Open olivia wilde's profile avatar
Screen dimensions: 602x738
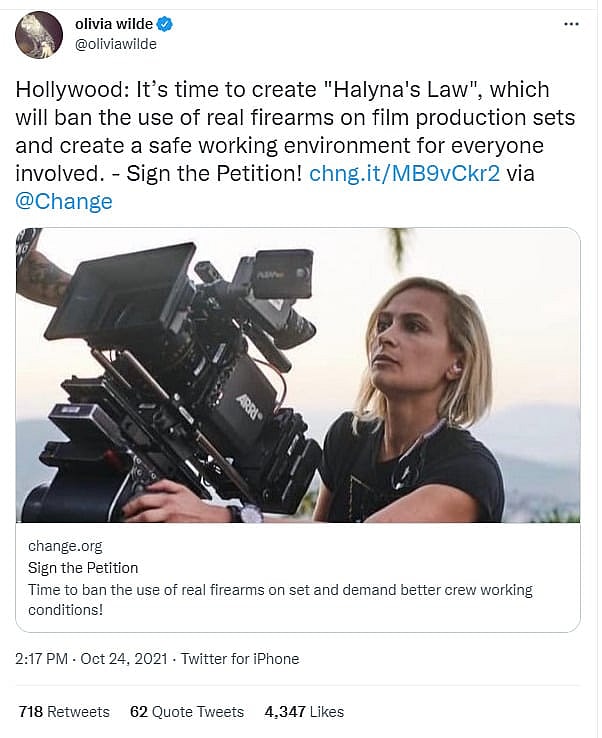tap(39, 35)
